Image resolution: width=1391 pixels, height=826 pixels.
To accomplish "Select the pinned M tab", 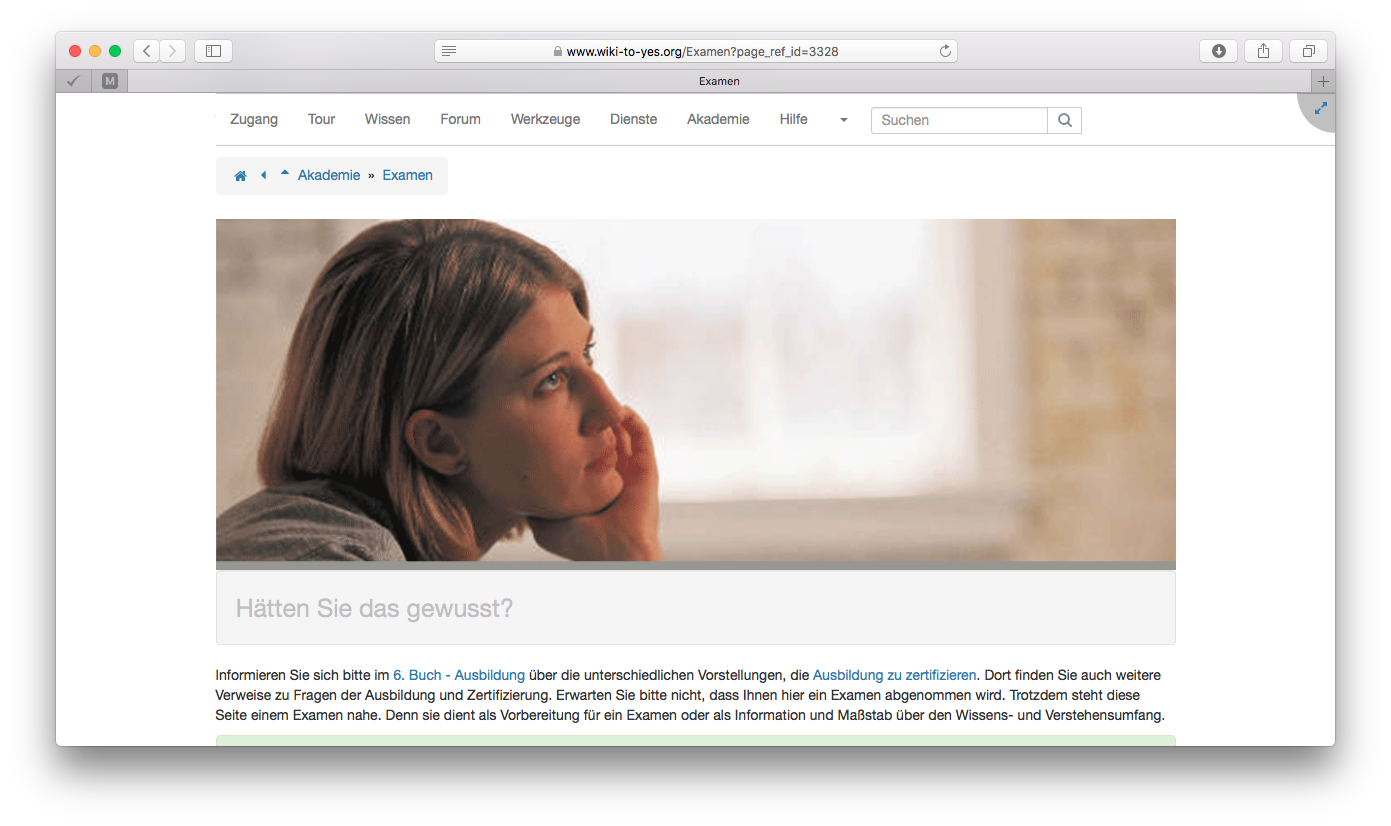I will 110,81.
